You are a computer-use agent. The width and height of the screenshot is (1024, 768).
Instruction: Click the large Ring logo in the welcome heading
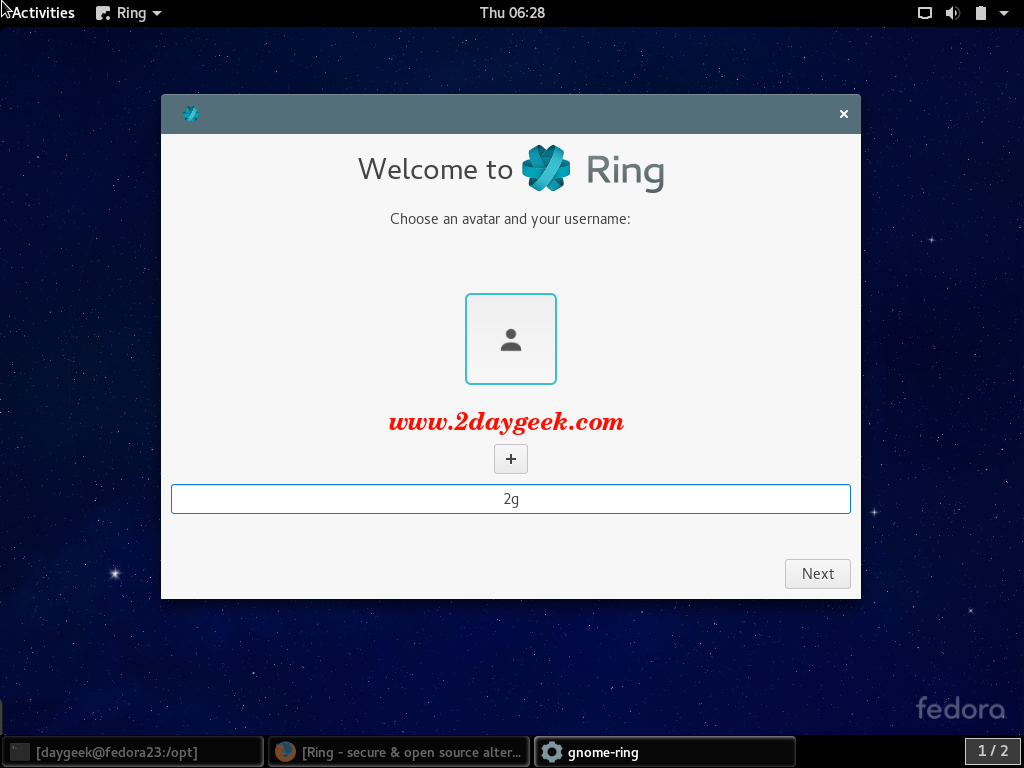click(x=546, y=168)
